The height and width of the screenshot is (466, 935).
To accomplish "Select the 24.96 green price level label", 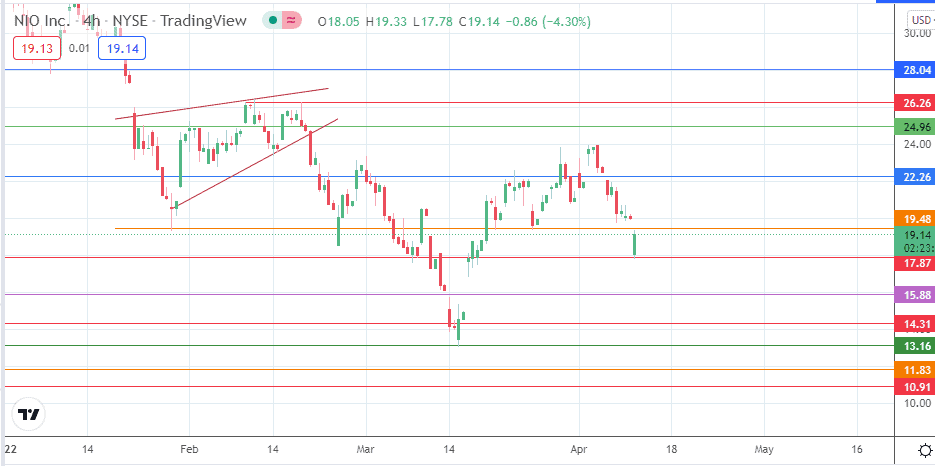I will pos(916,126).
